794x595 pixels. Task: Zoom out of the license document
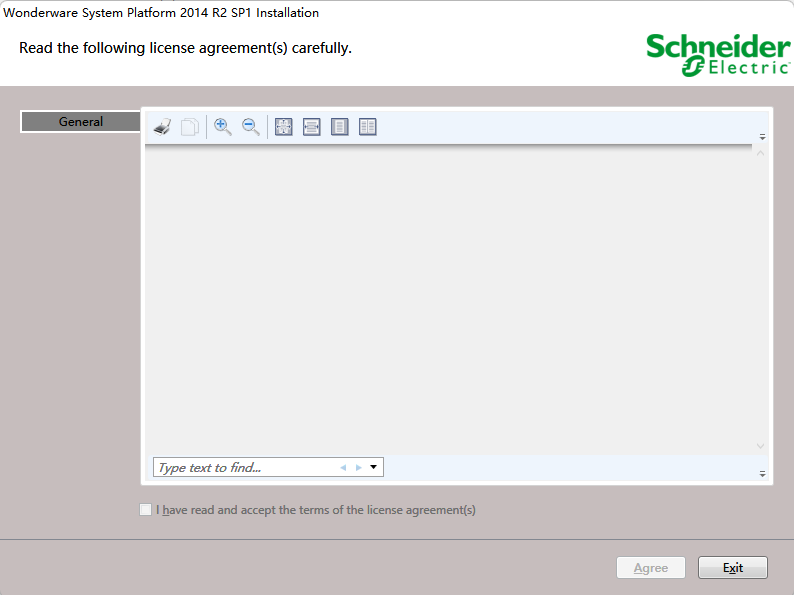point(251,127)
